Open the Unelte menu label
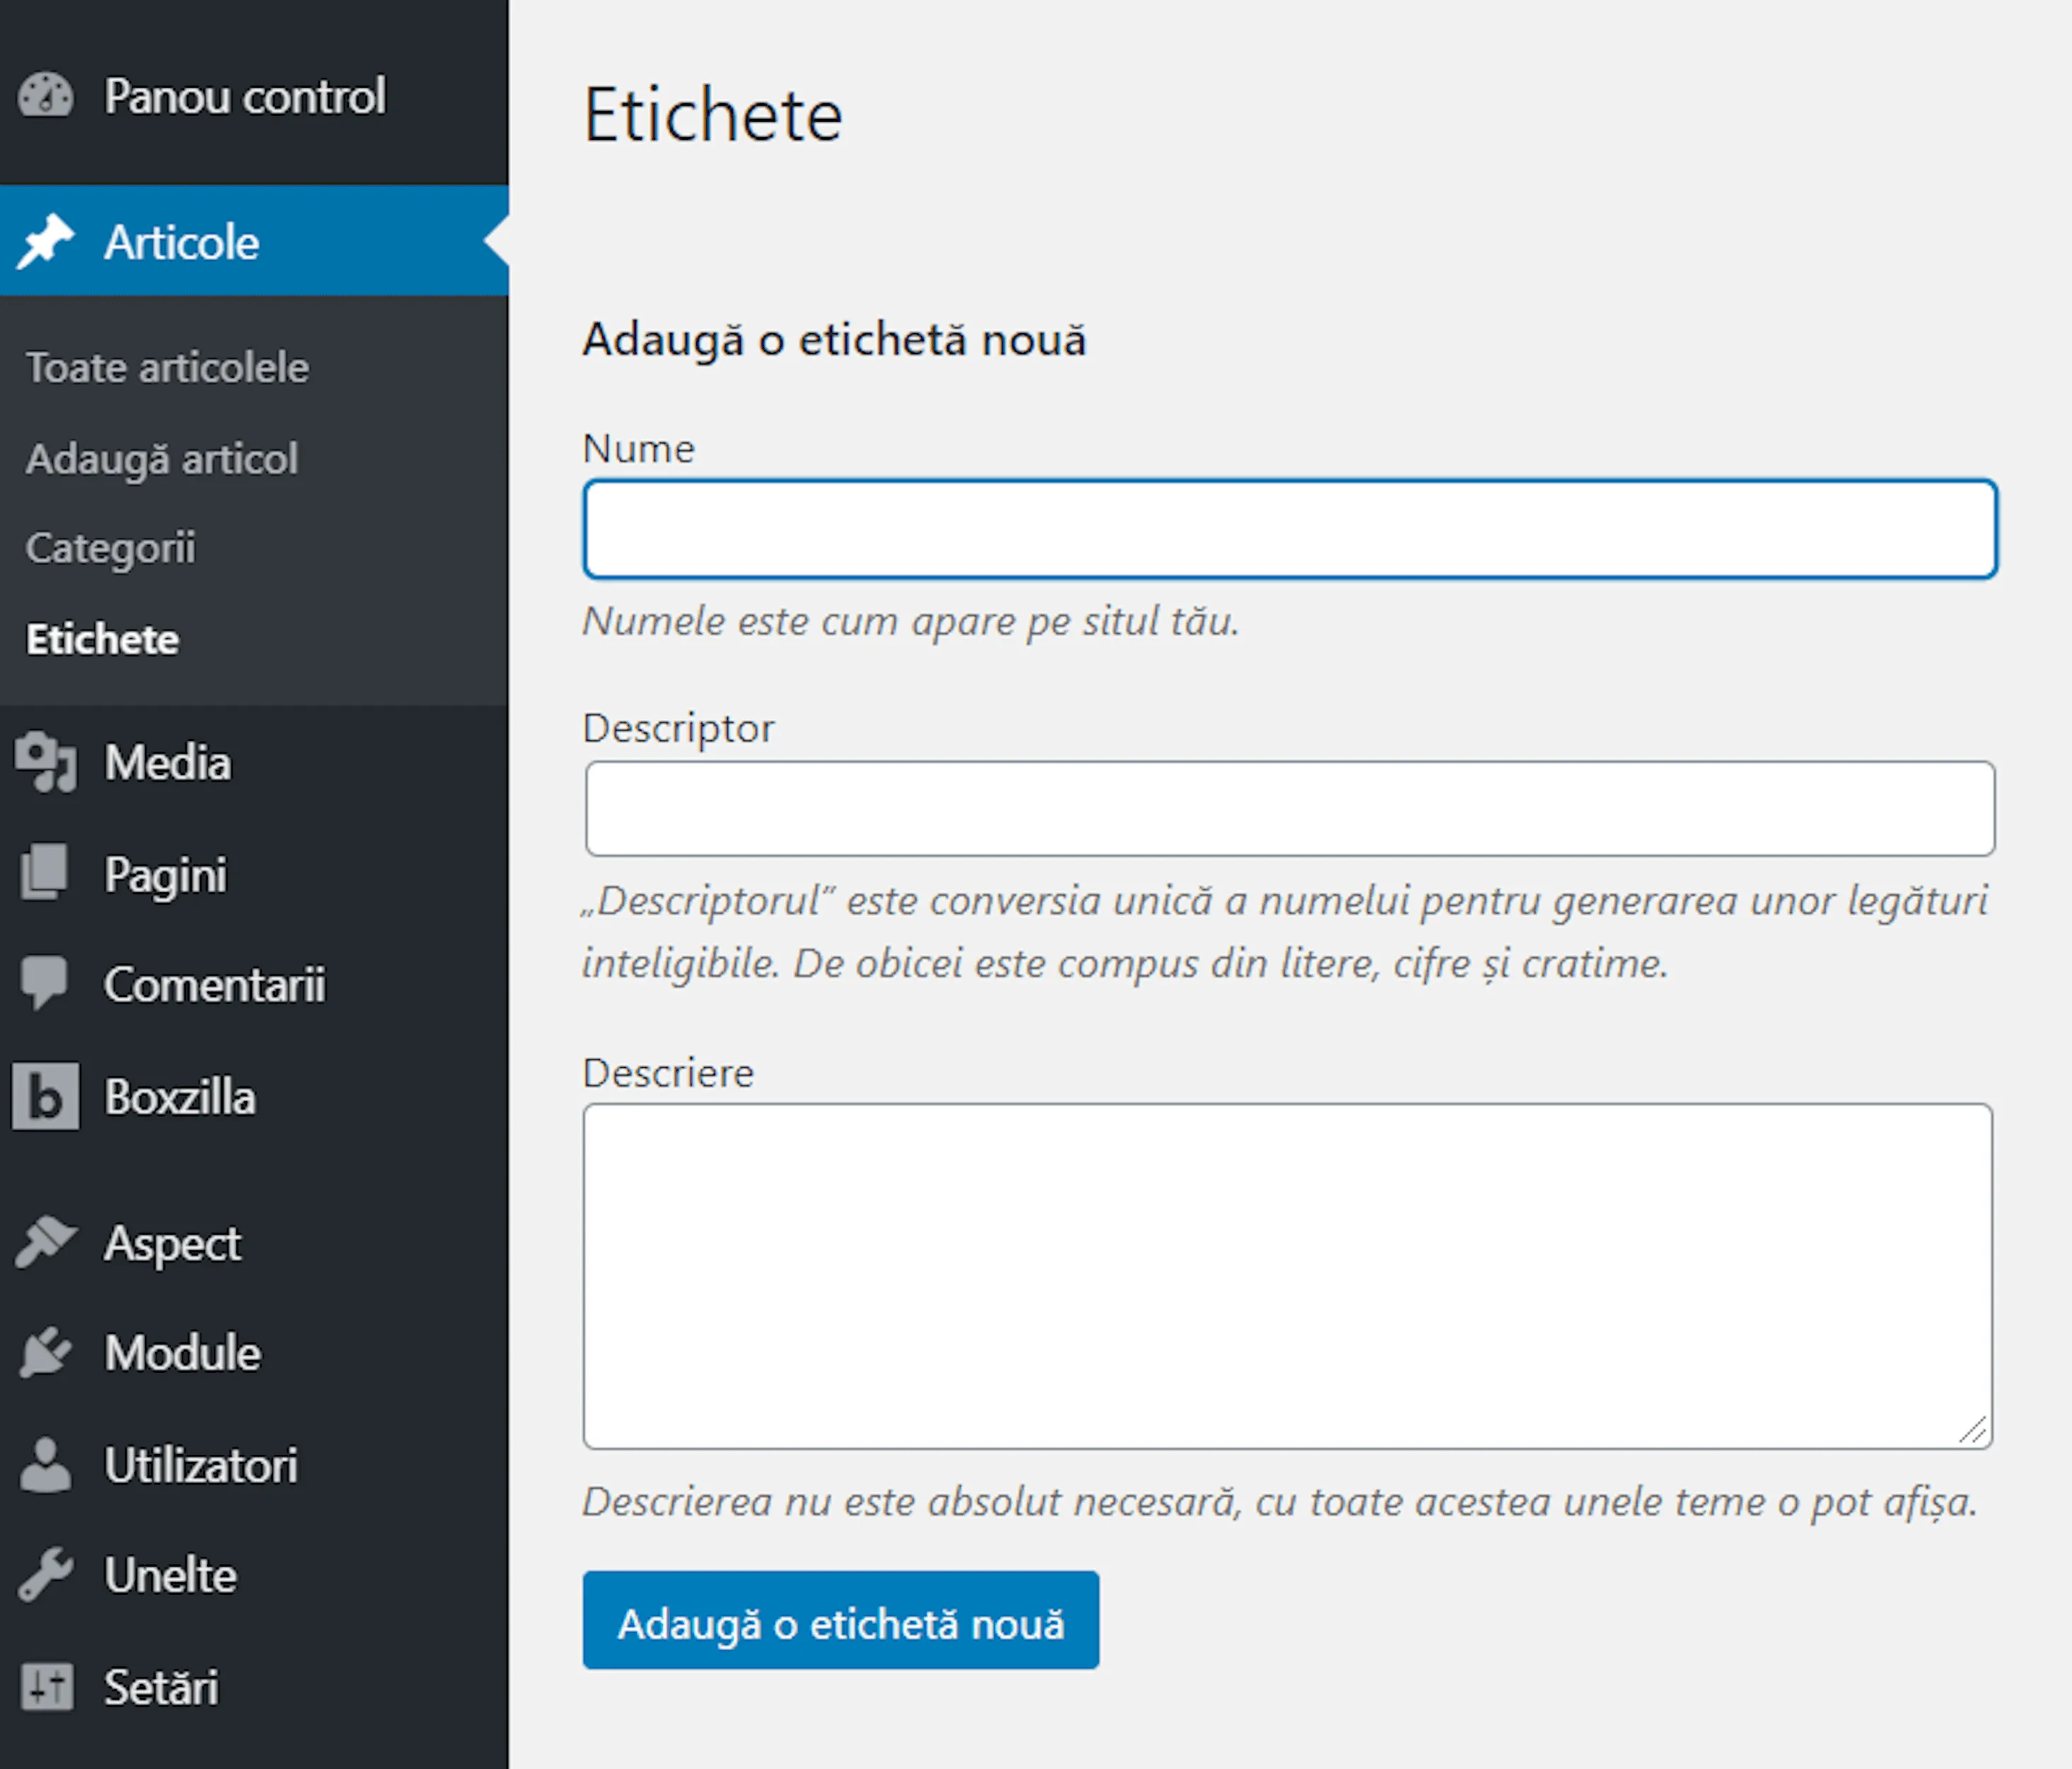This screenshot has height=1769, width=2072. 171,1575
